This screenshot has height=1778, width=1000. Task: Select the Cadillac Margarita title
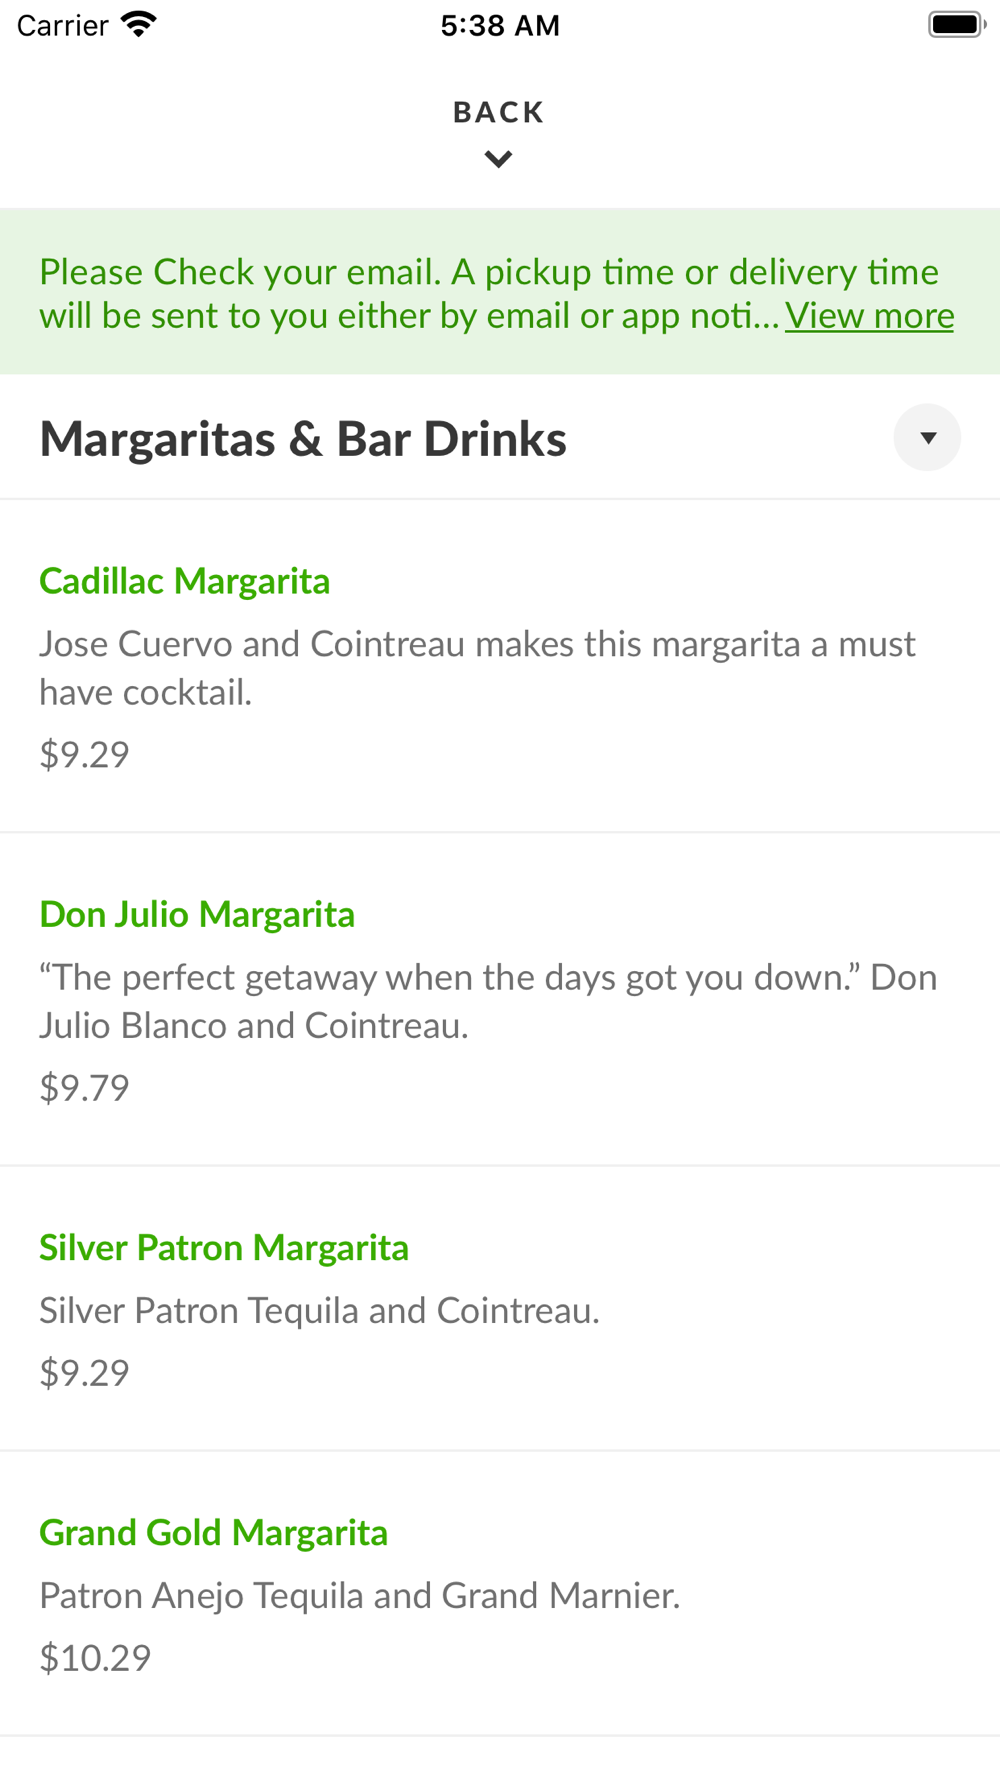coord(185,581)
